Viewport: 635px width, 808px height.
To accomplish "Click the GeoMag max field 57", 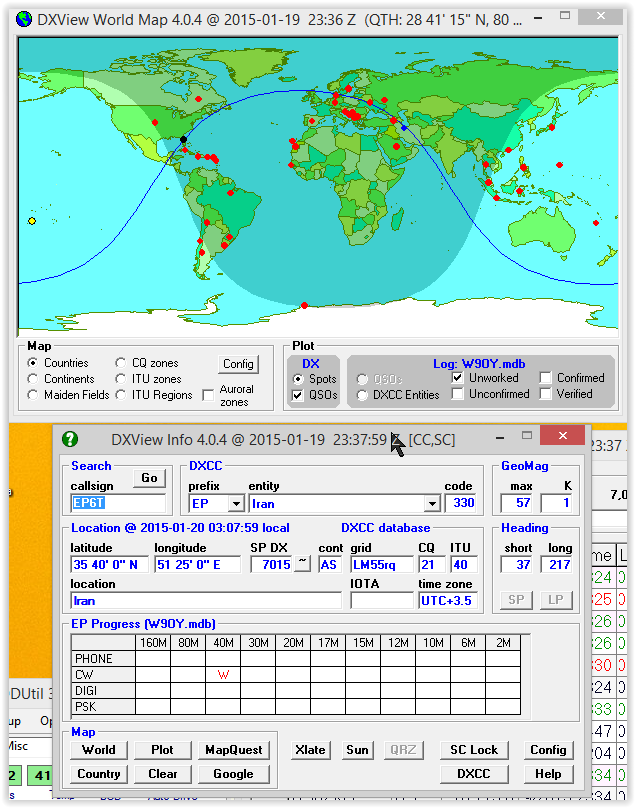I will point(516,503).
